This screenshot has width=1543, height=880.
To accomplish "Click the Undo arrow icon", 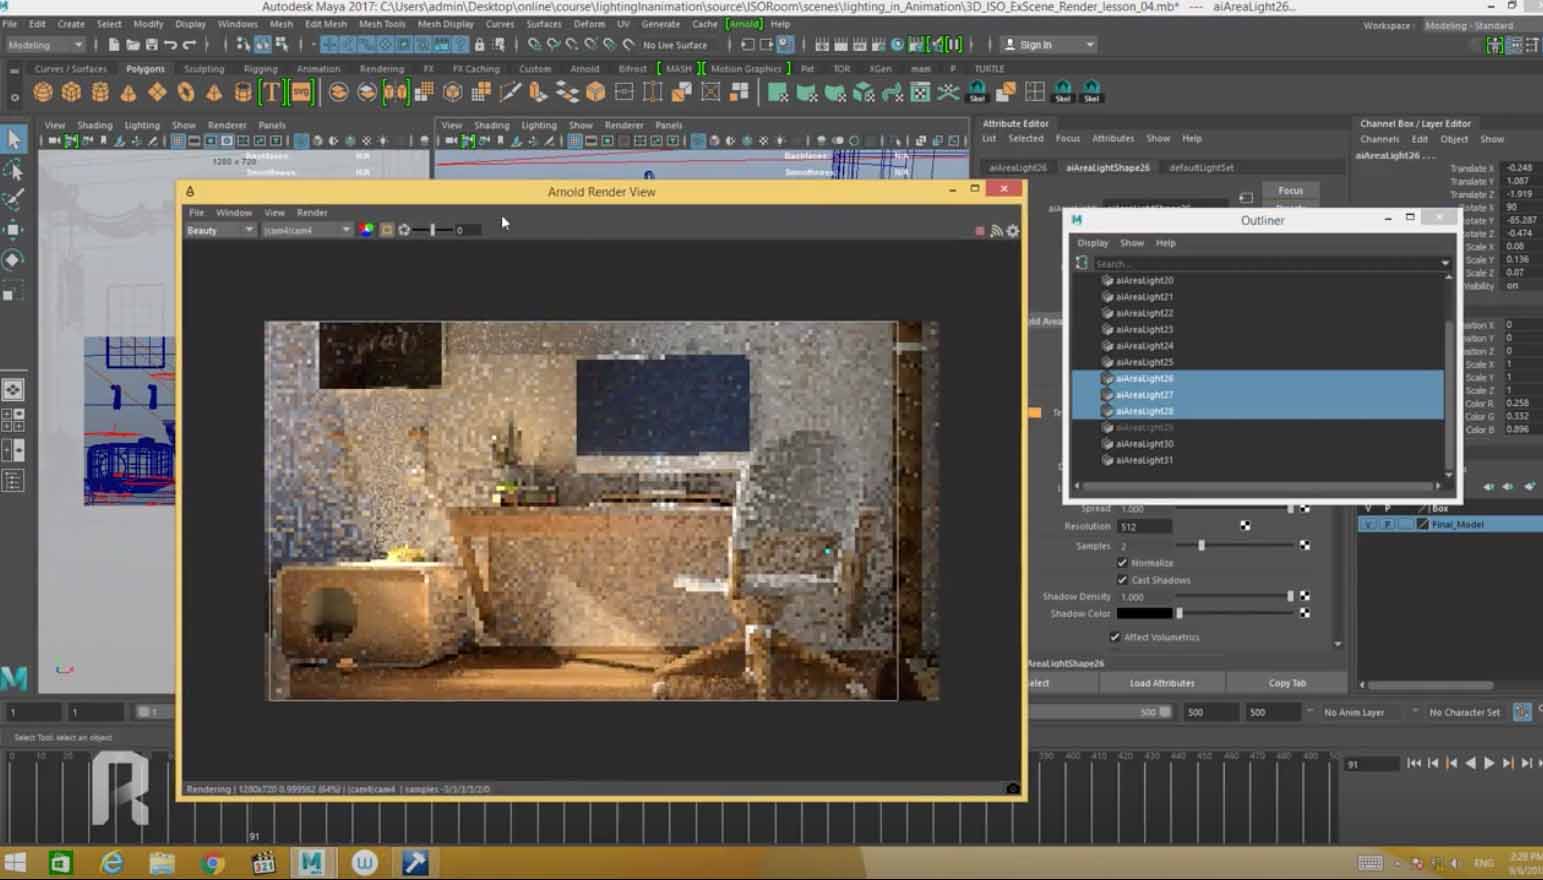I will [170, 45].
